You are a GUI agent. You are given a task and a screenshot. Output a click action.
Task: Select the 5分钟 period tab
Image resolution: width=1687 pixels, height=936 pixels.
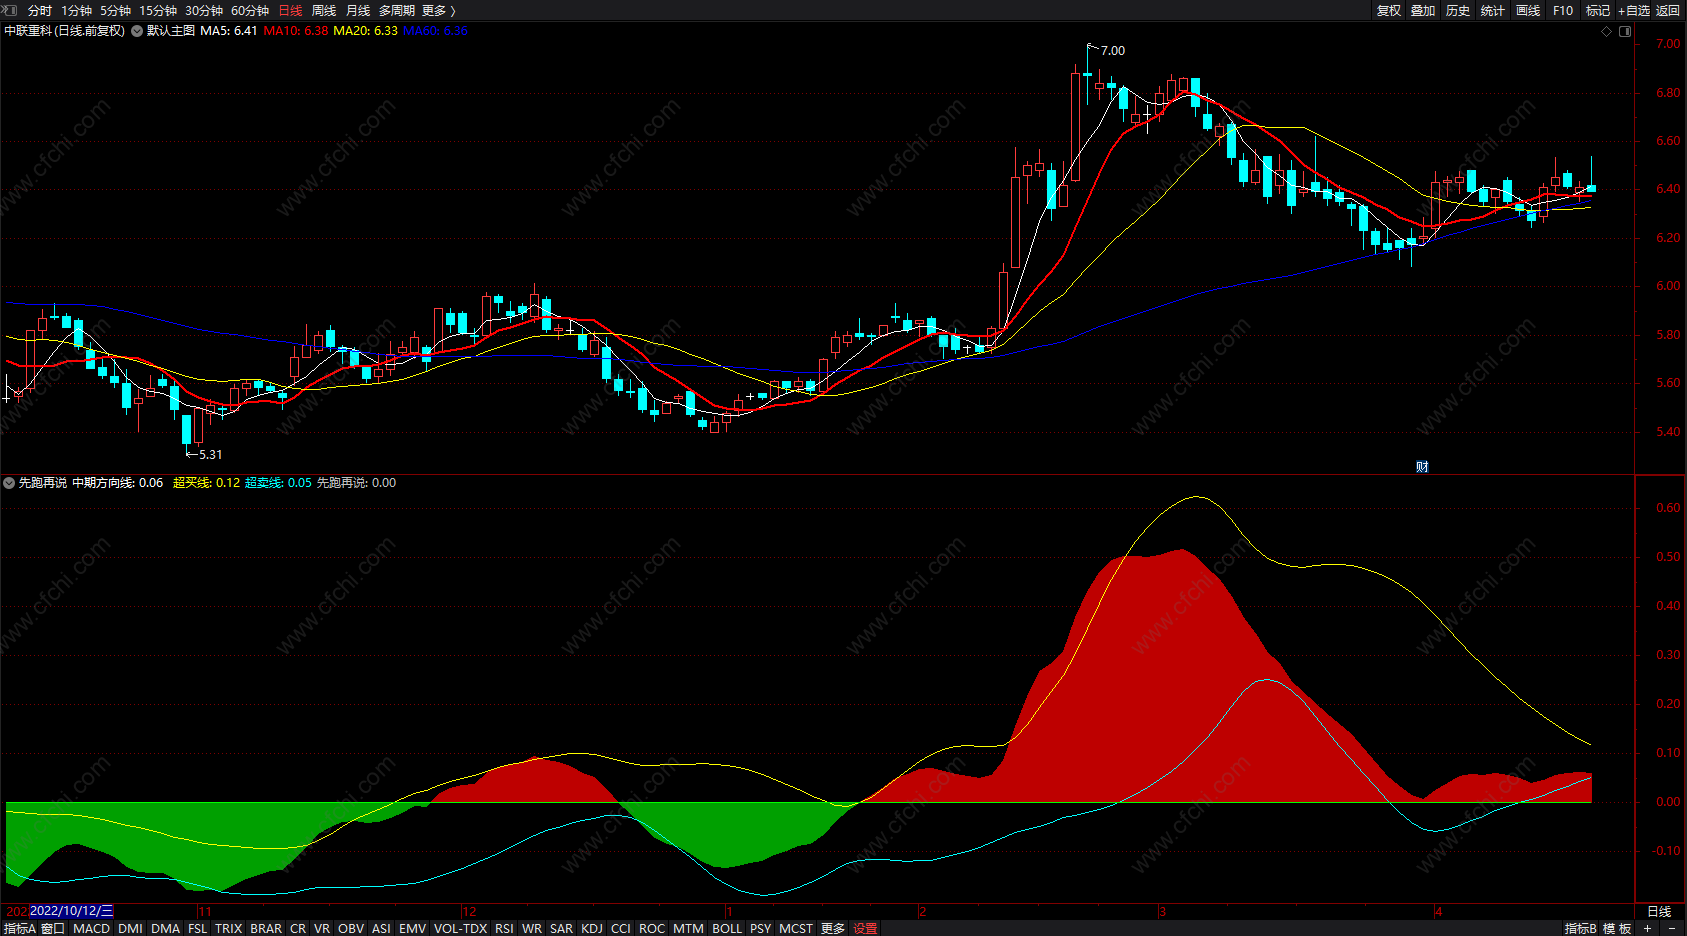[115, 10]
